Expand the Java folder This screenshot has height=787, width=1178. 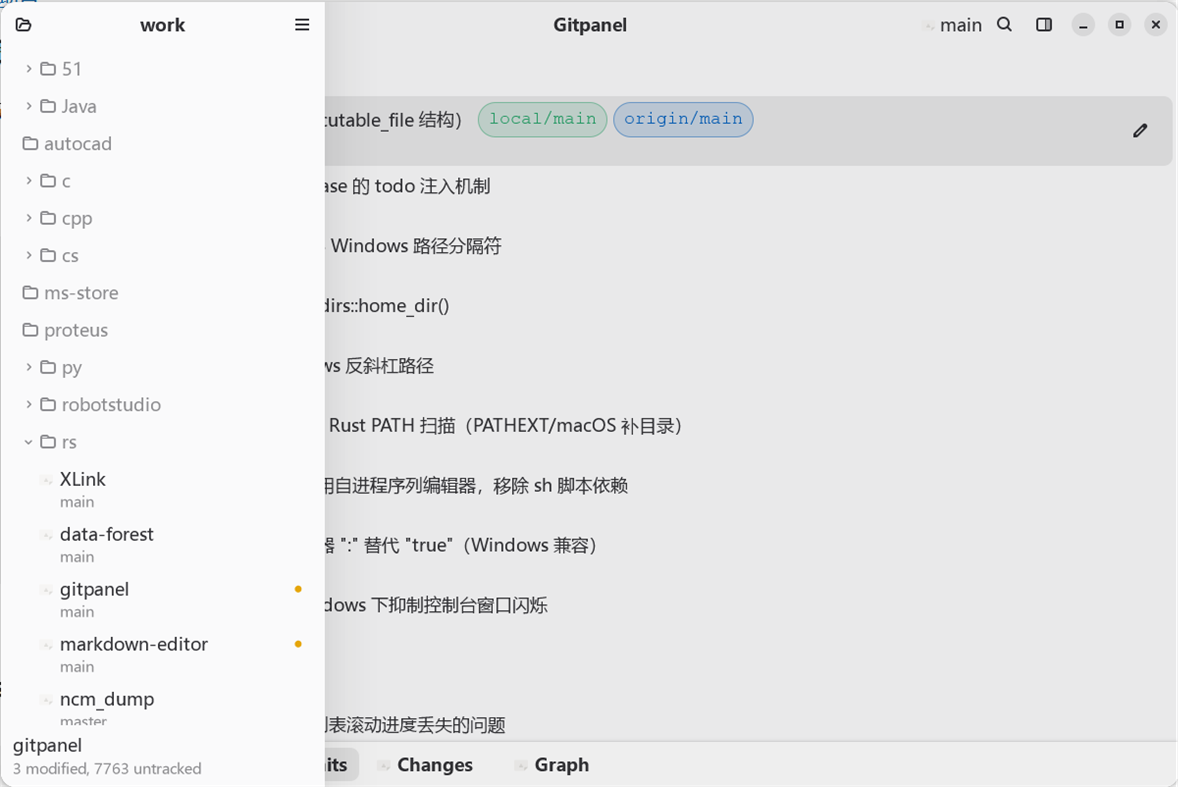(29, 106)
